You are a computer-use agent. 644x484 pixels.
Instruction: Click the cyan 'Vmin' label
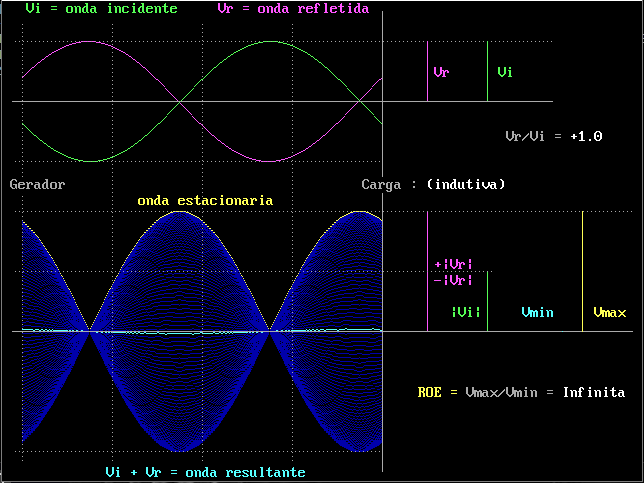[x=537, y=312]
